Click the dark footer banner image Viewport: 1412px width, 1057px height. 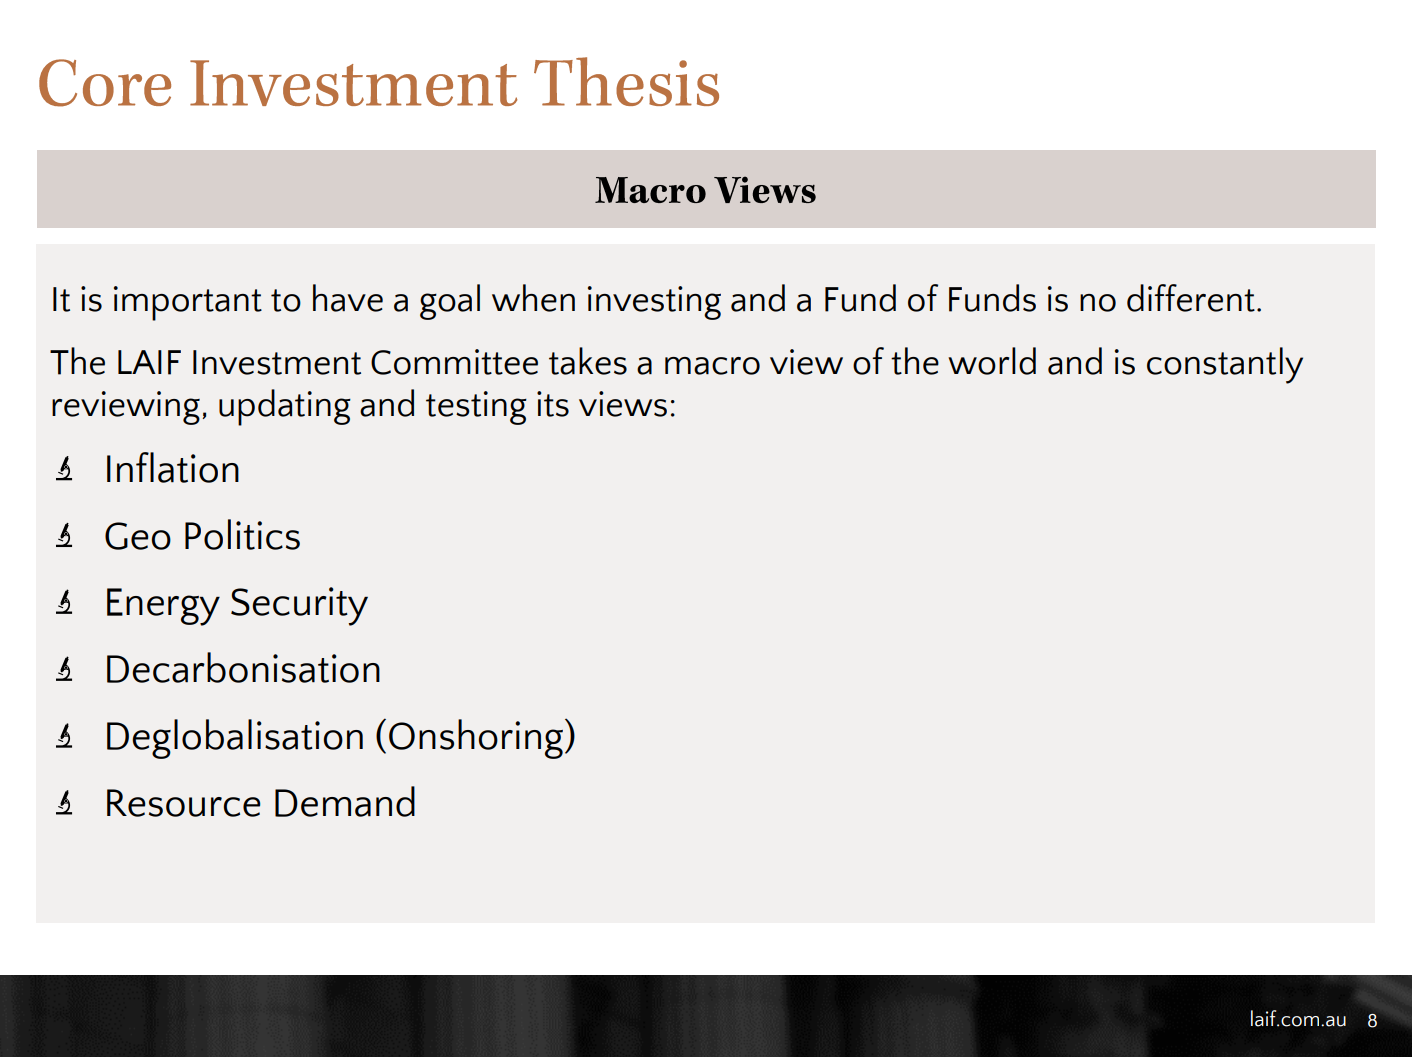(600, 1016)
